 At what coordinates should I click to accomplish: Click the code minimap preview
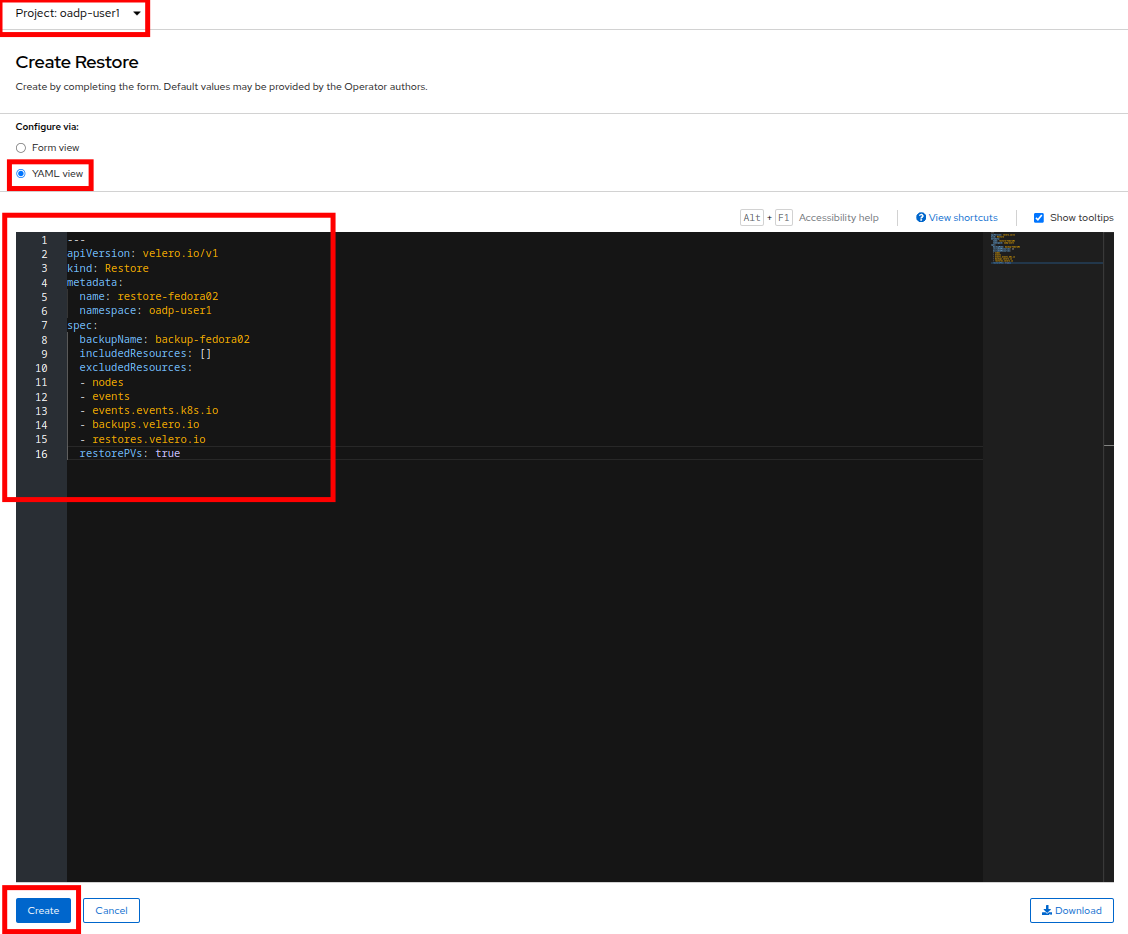(1042, 250)
